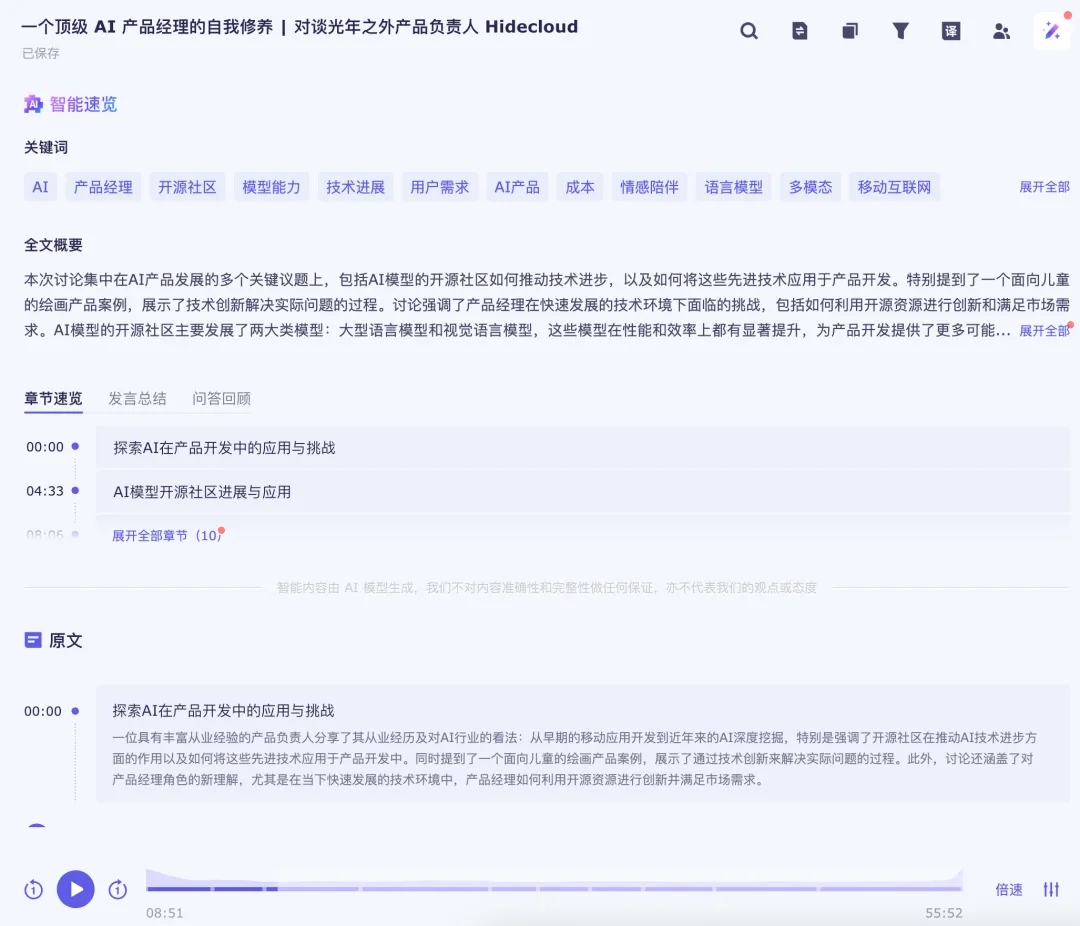1080x926 pixels.
Task: Select the AI keyword tag
Action: point(41,187)
